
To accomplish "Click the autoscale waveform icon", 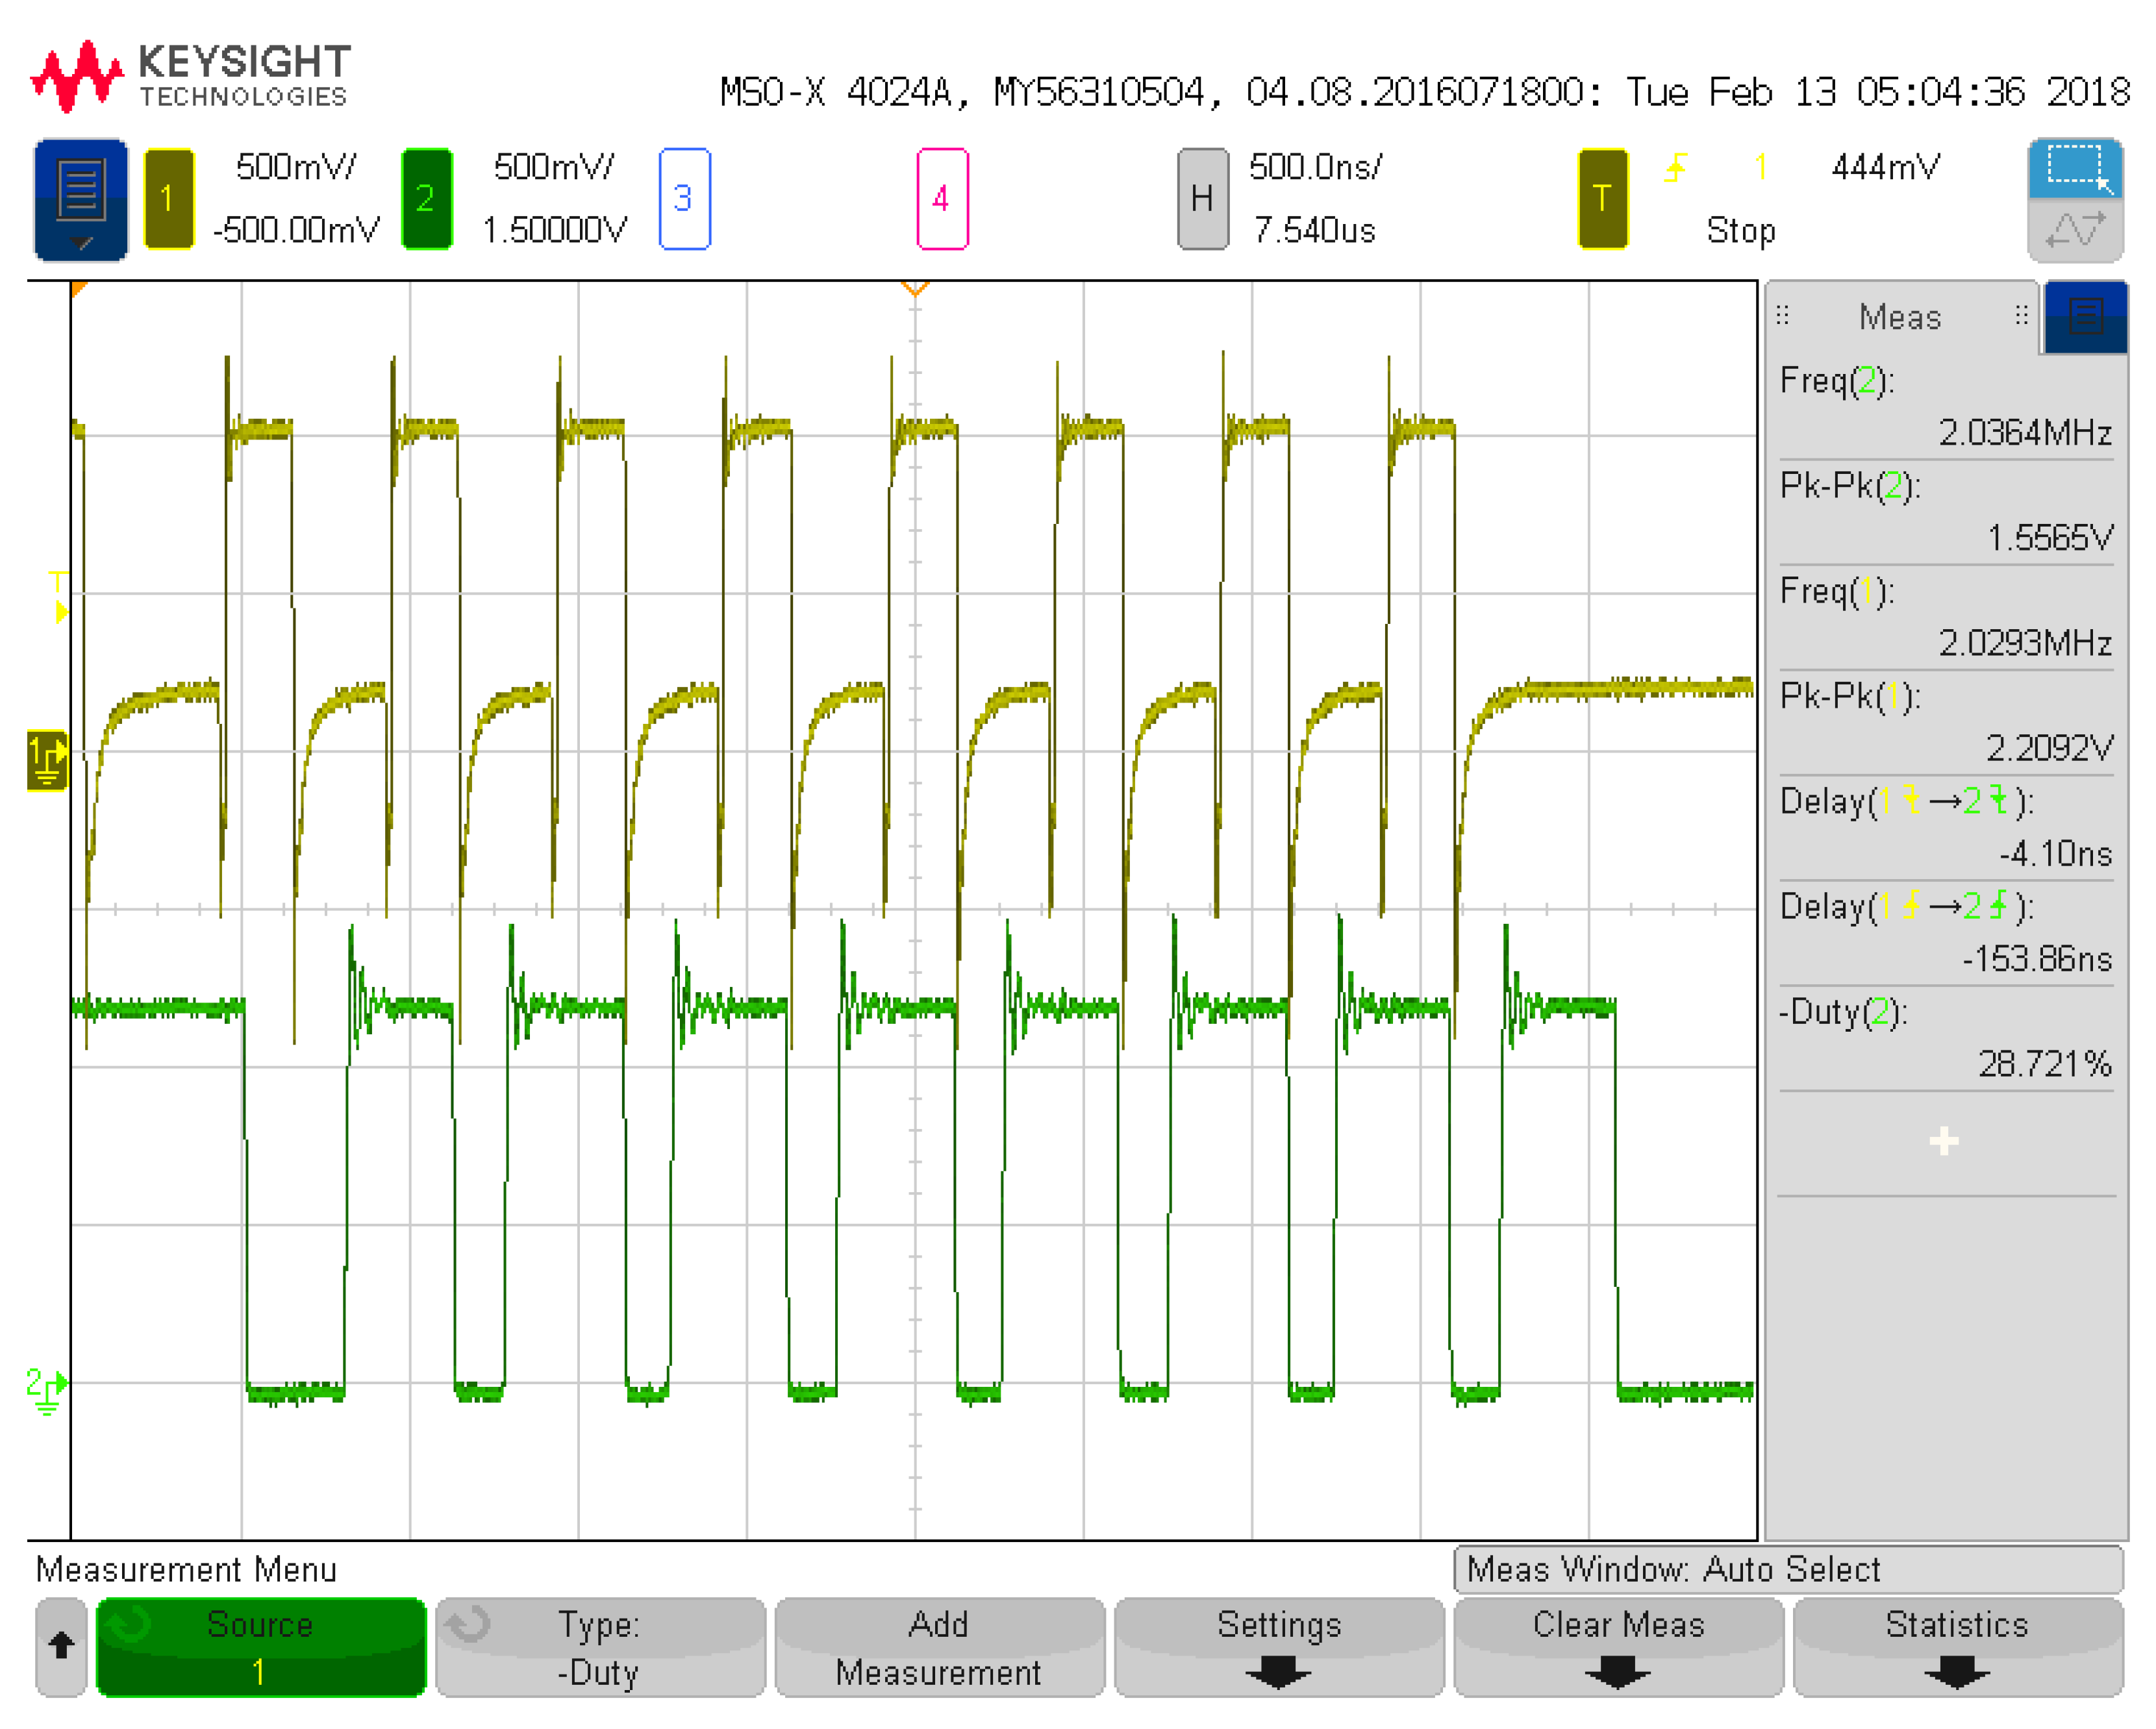I will 2075,231.
